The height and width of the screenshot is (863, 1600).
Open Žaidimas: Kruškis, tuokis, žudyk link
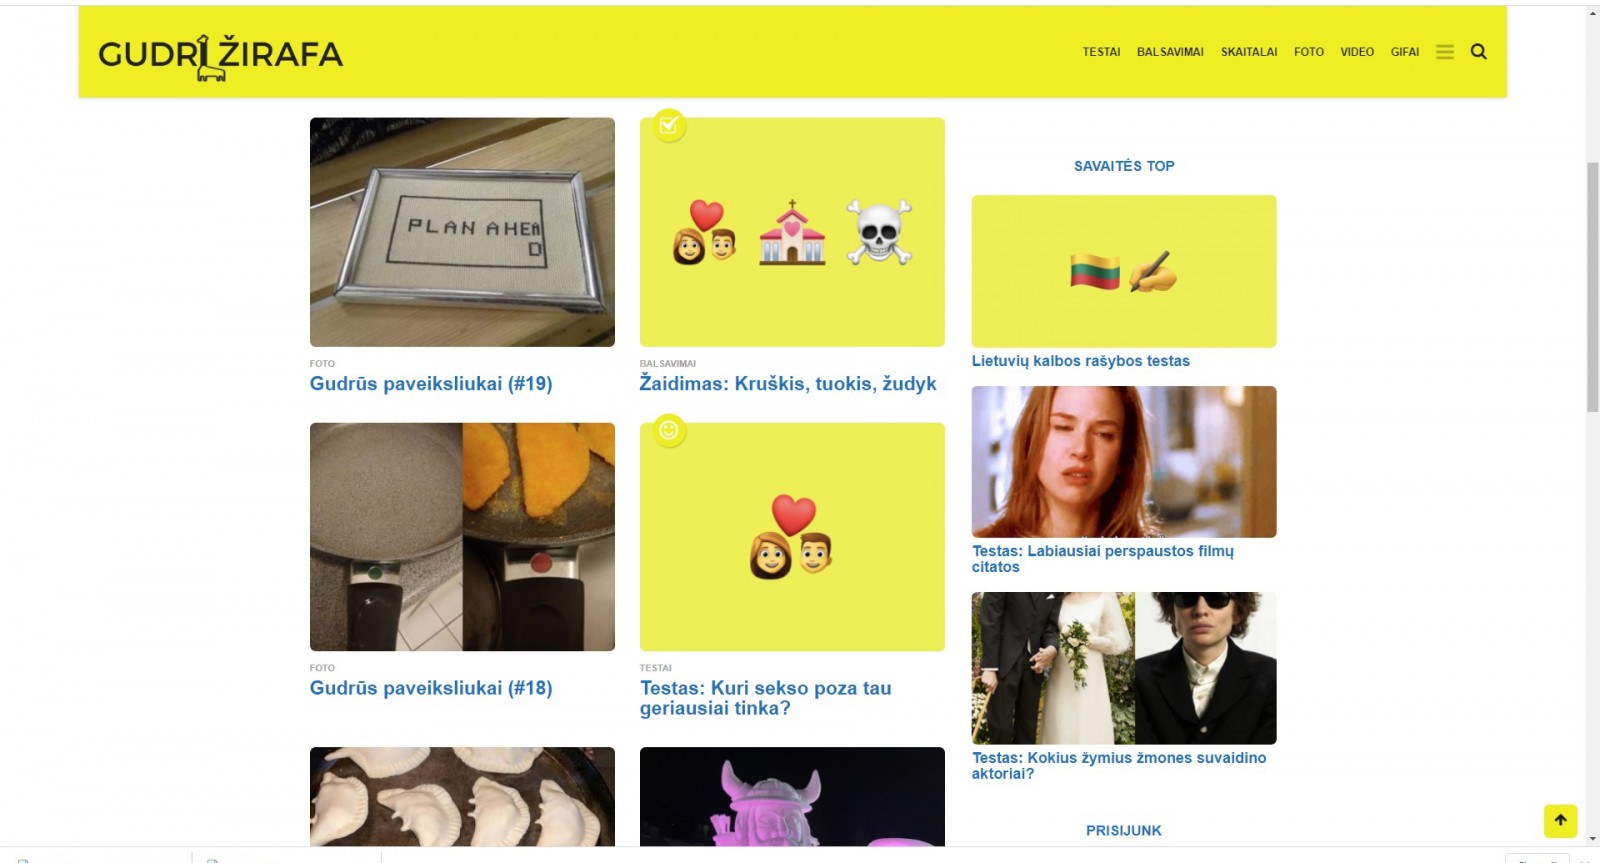pyautogui.click(x=788, y=384)
